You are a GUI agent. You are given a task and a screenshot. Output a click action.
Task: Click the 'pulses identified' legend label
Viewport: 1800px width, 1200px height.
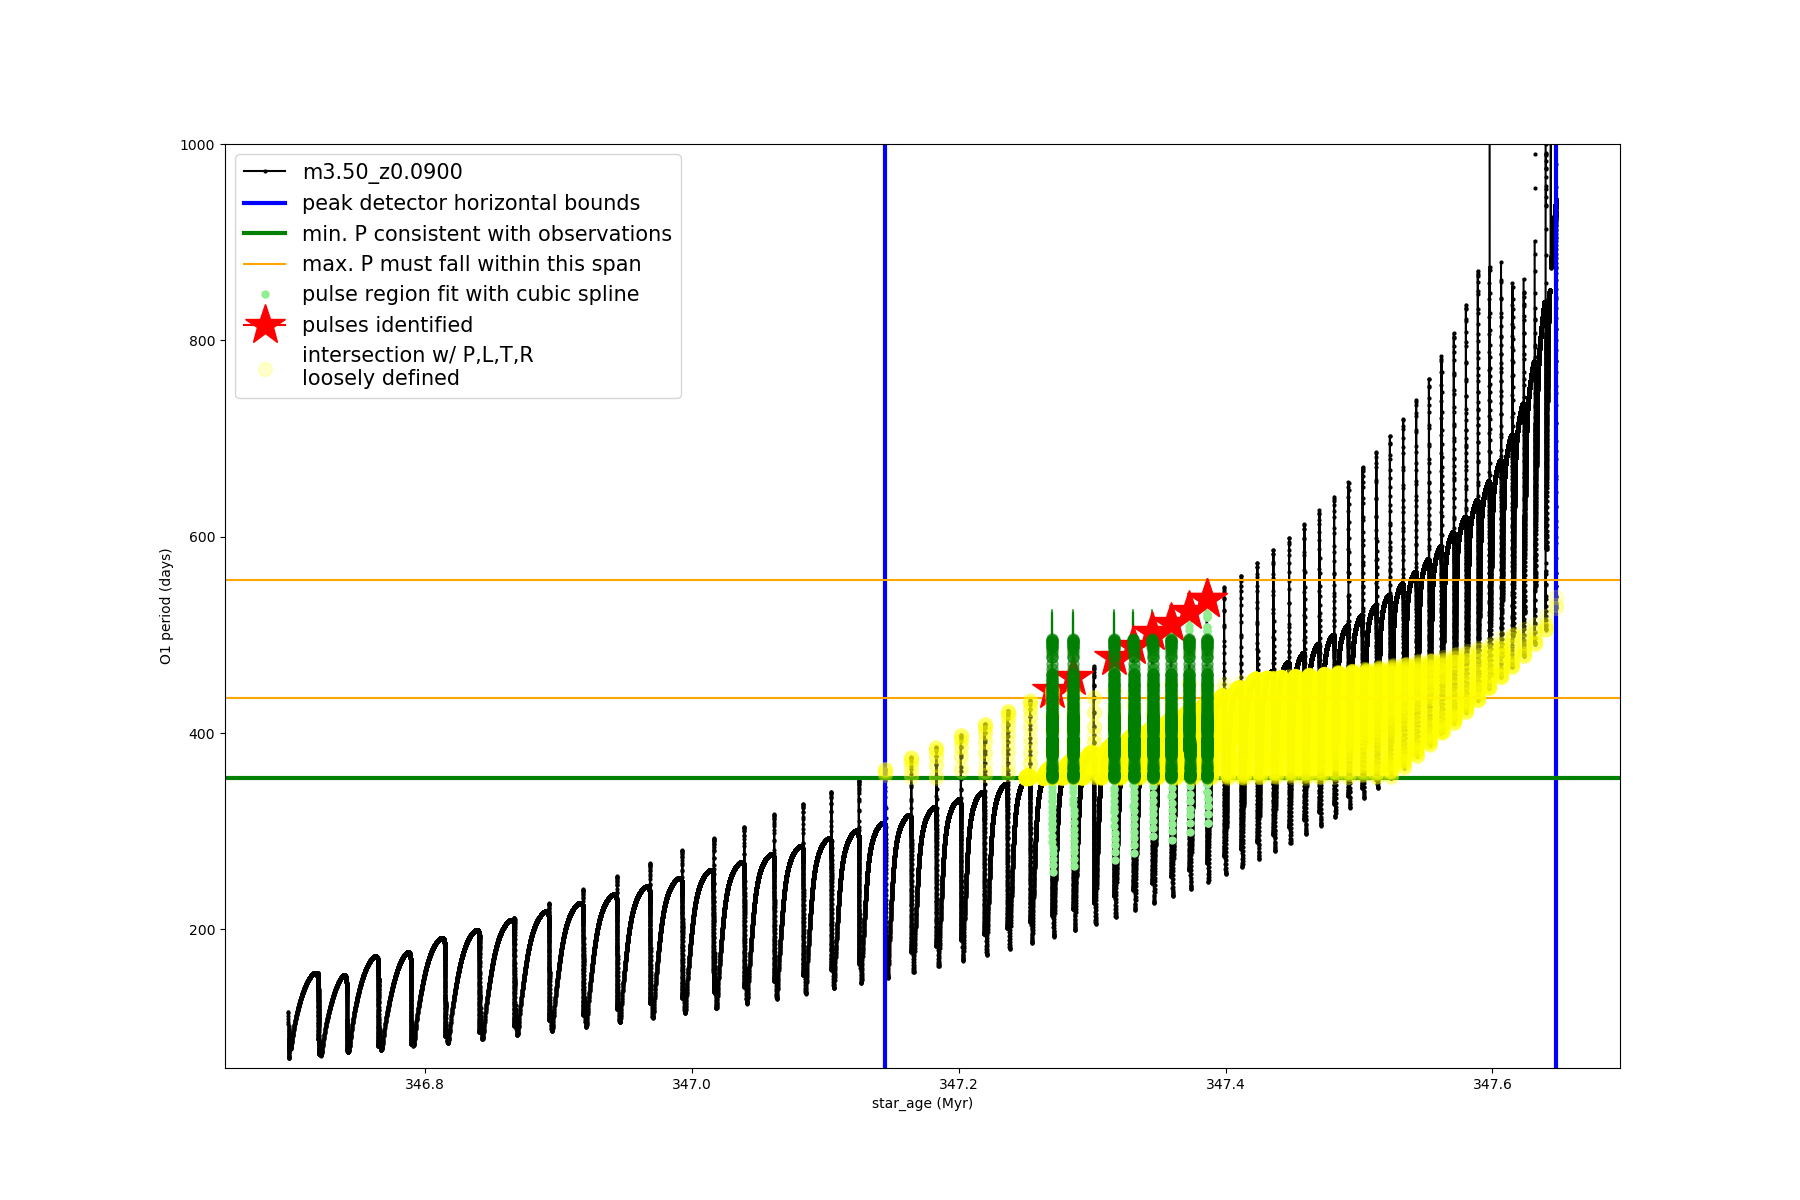pyautogui.click(x=387, y=325)
